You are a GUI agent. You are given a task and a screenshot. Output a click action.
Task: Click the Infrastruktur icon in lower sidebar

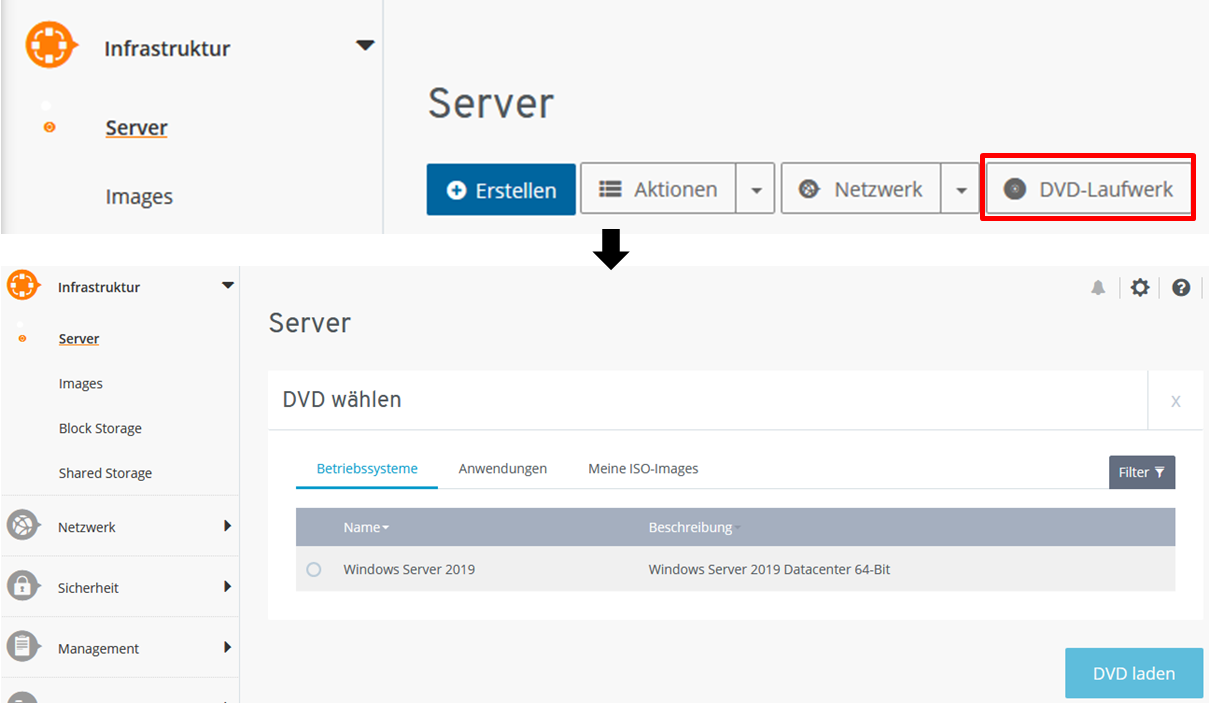coord(22,286)
